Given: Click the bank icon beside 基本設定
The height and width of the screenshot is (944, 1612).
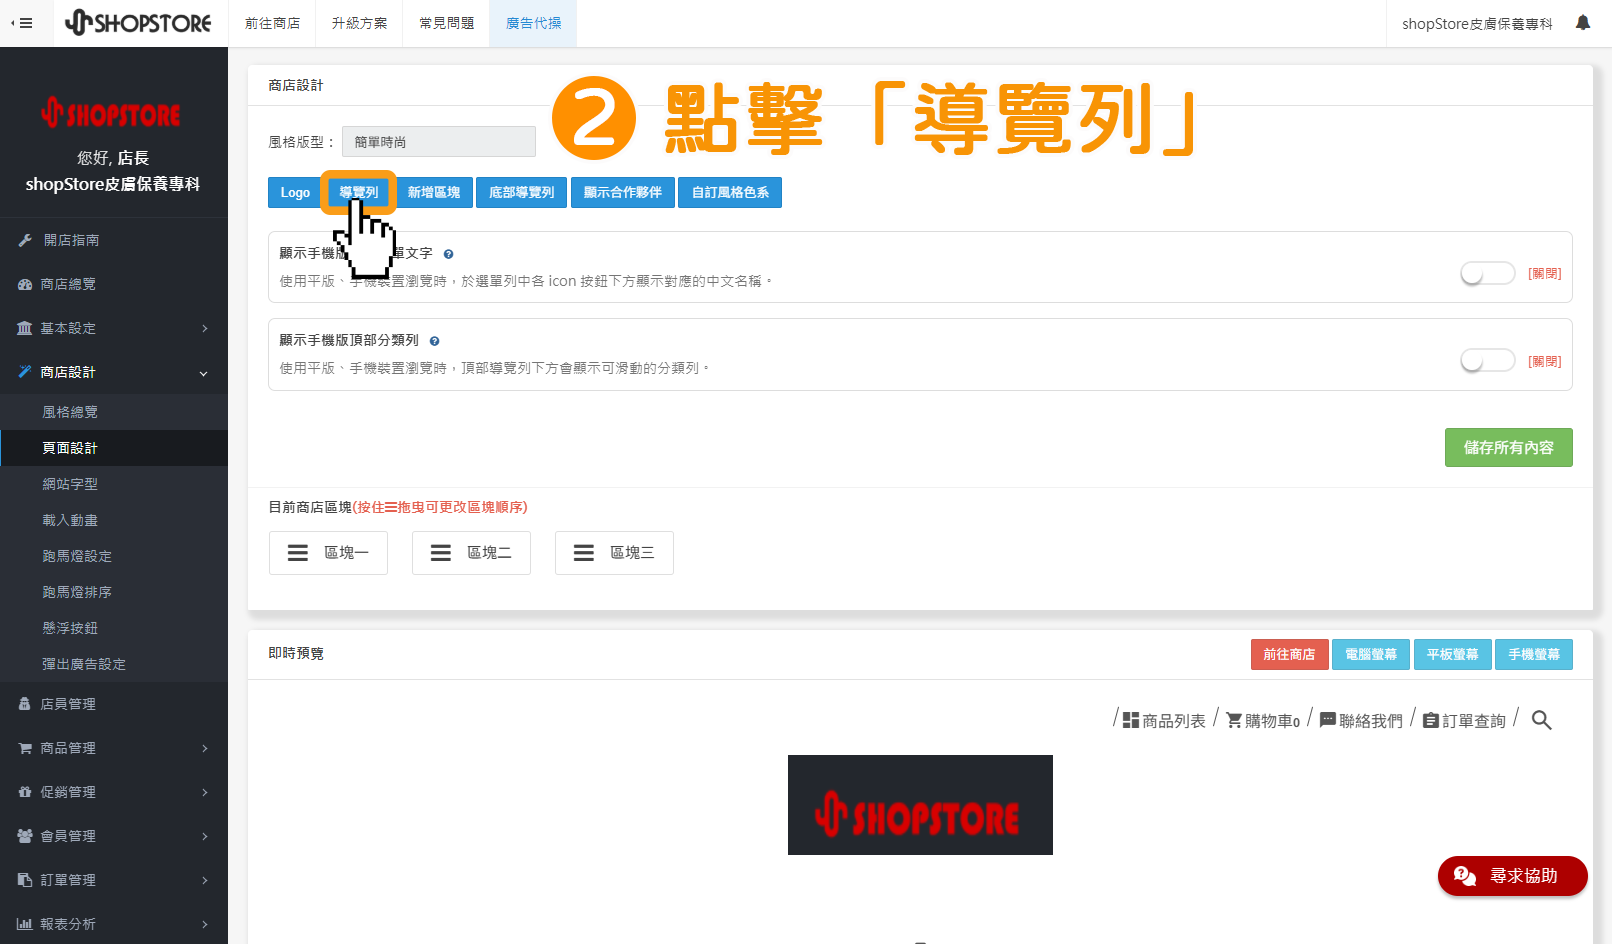Looking at the screenshot, I should tap(25, 328).
